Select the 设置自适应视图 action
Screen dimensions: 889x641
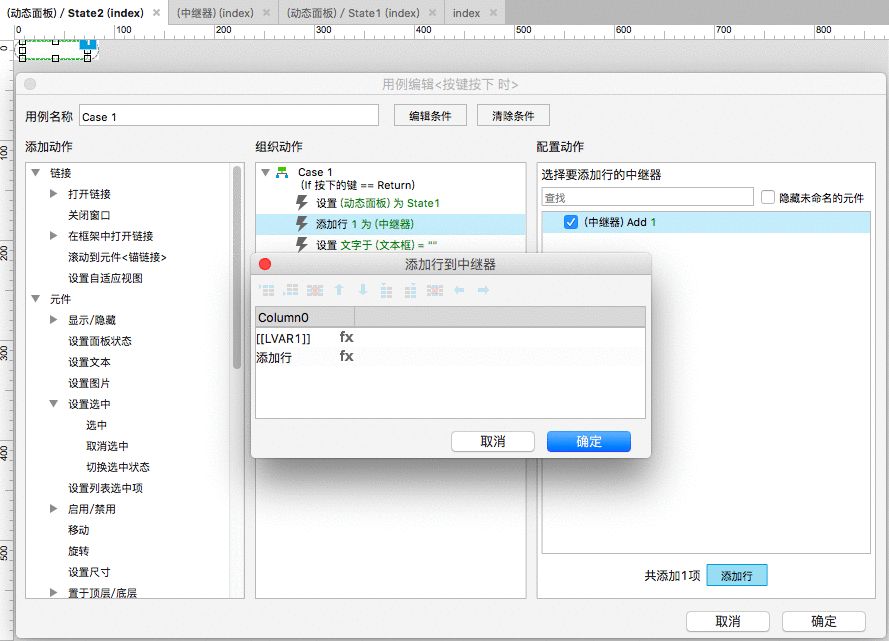pyautogui.click(x=105, y=278)
